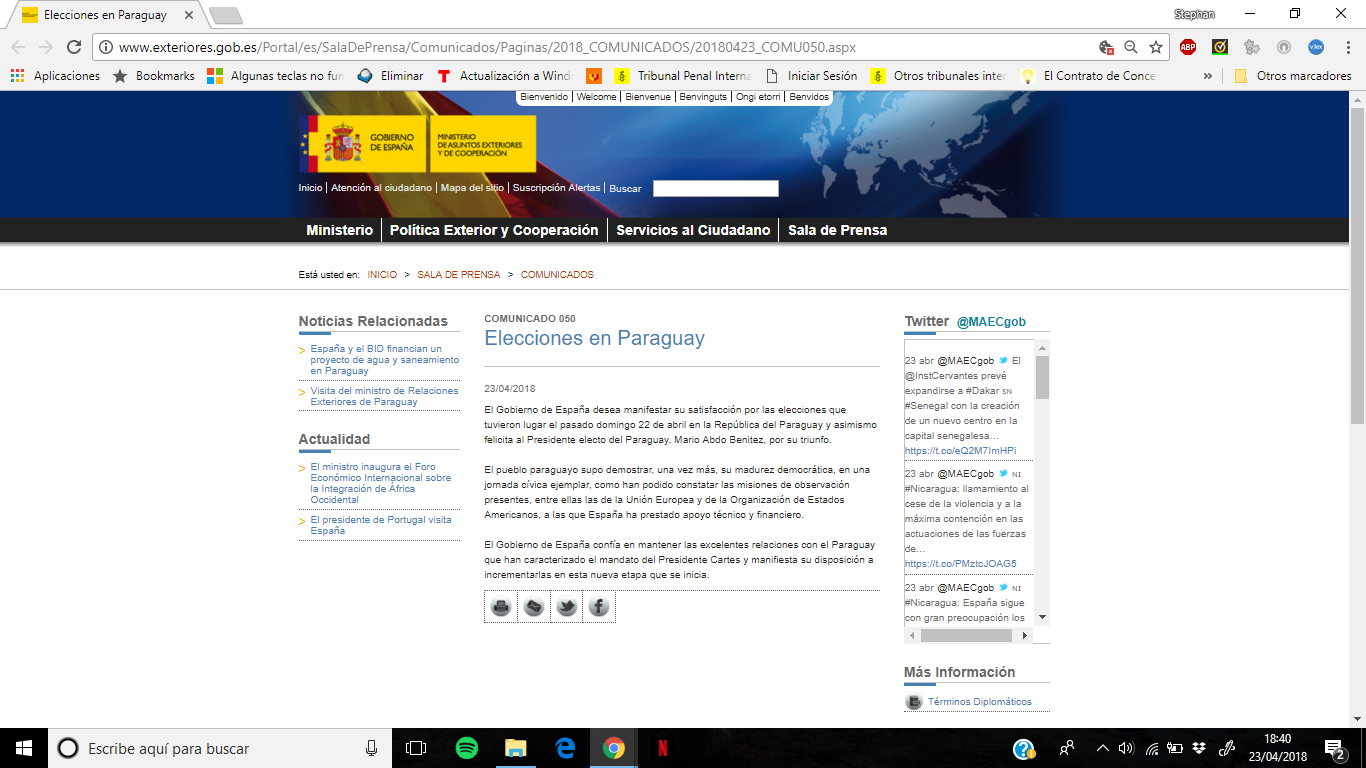Viewport: 1366px width, 768px height.
Task: Open Spotify from the taskbar
Action: click(x=466, y=748)
